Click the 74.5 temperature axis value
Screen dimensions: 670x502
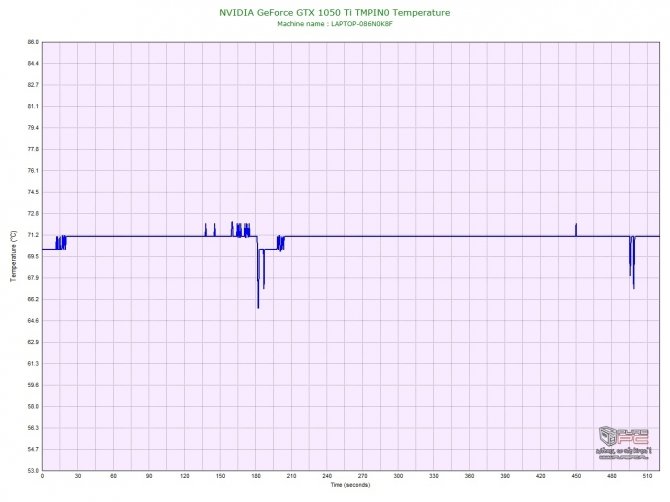click(33, 192)
